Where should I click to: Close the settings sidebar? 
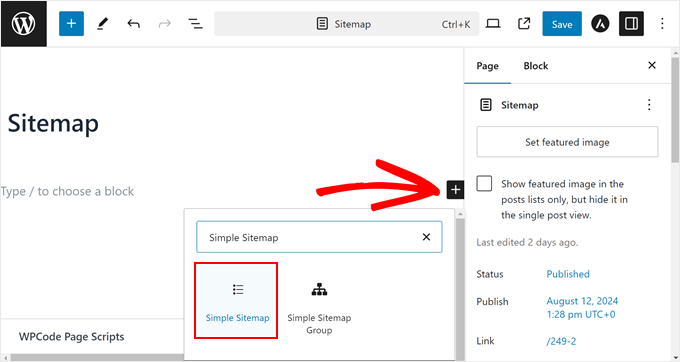click(x=652, y=65)
